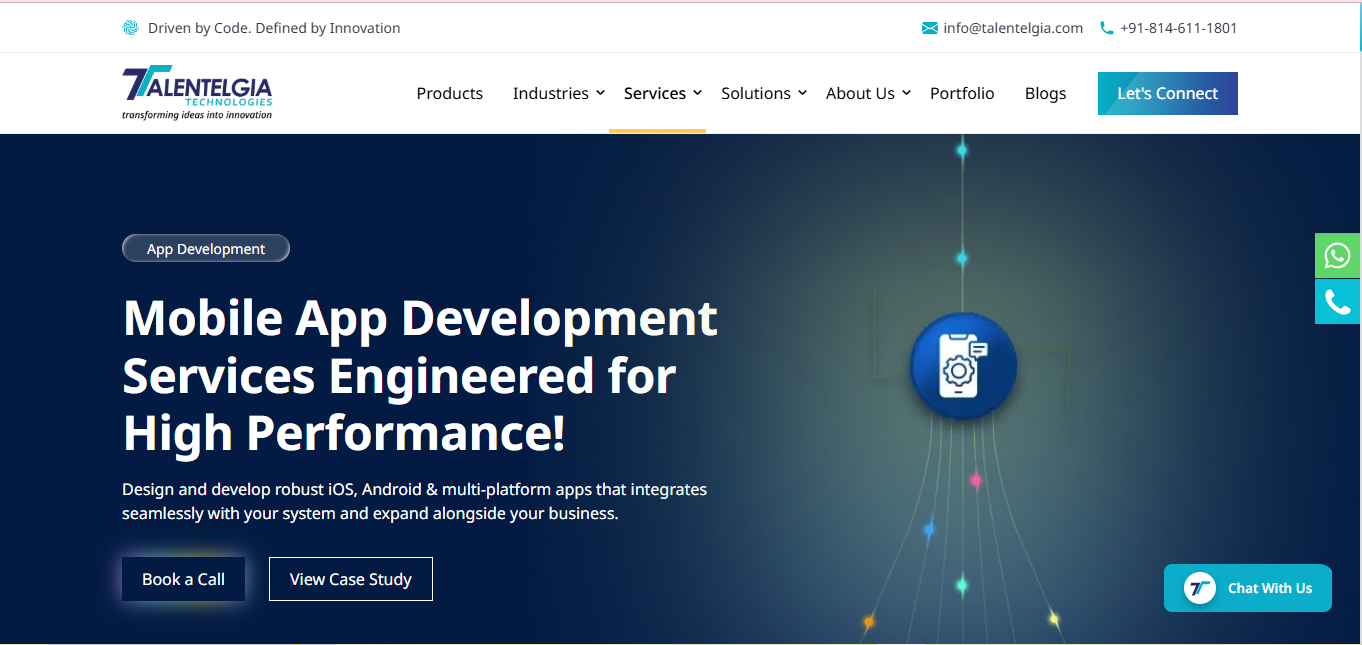Image resolution: width=1362 pixels, height=645 pixels.
Task: Click the phone icon beside +91-814-611-1801
Action: 1106,28
